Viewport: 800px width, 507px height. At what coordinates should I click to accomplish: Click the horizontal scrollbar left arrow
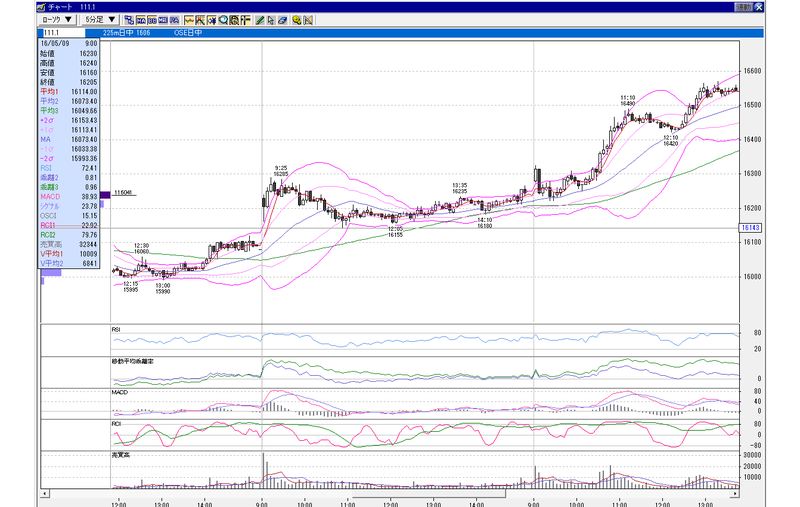point(45,493)
